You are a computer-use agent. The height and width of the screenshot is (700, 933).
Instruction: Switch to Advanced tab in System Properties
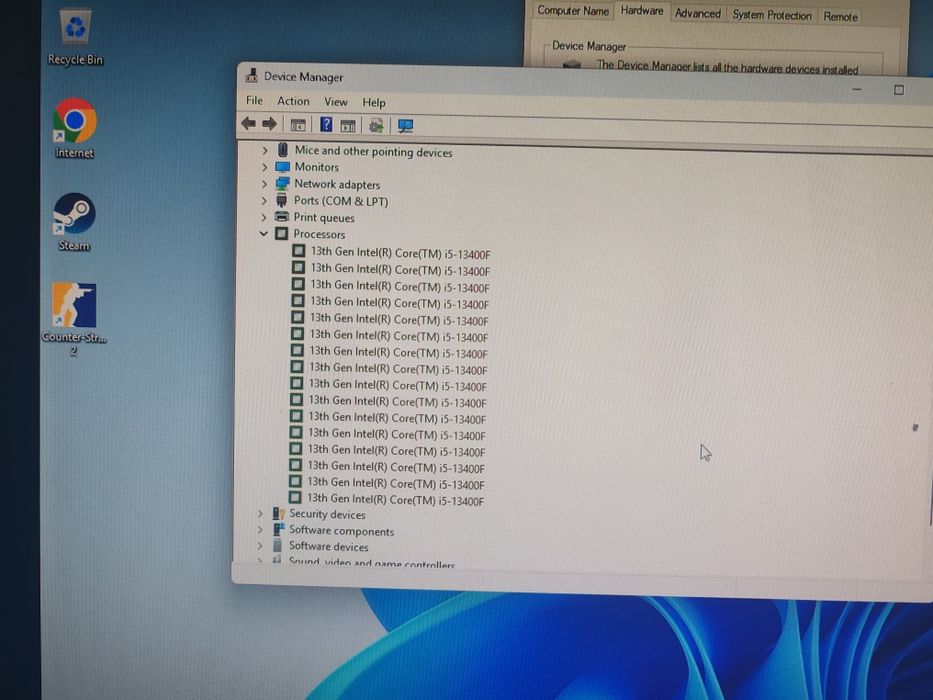pos(697,13)
